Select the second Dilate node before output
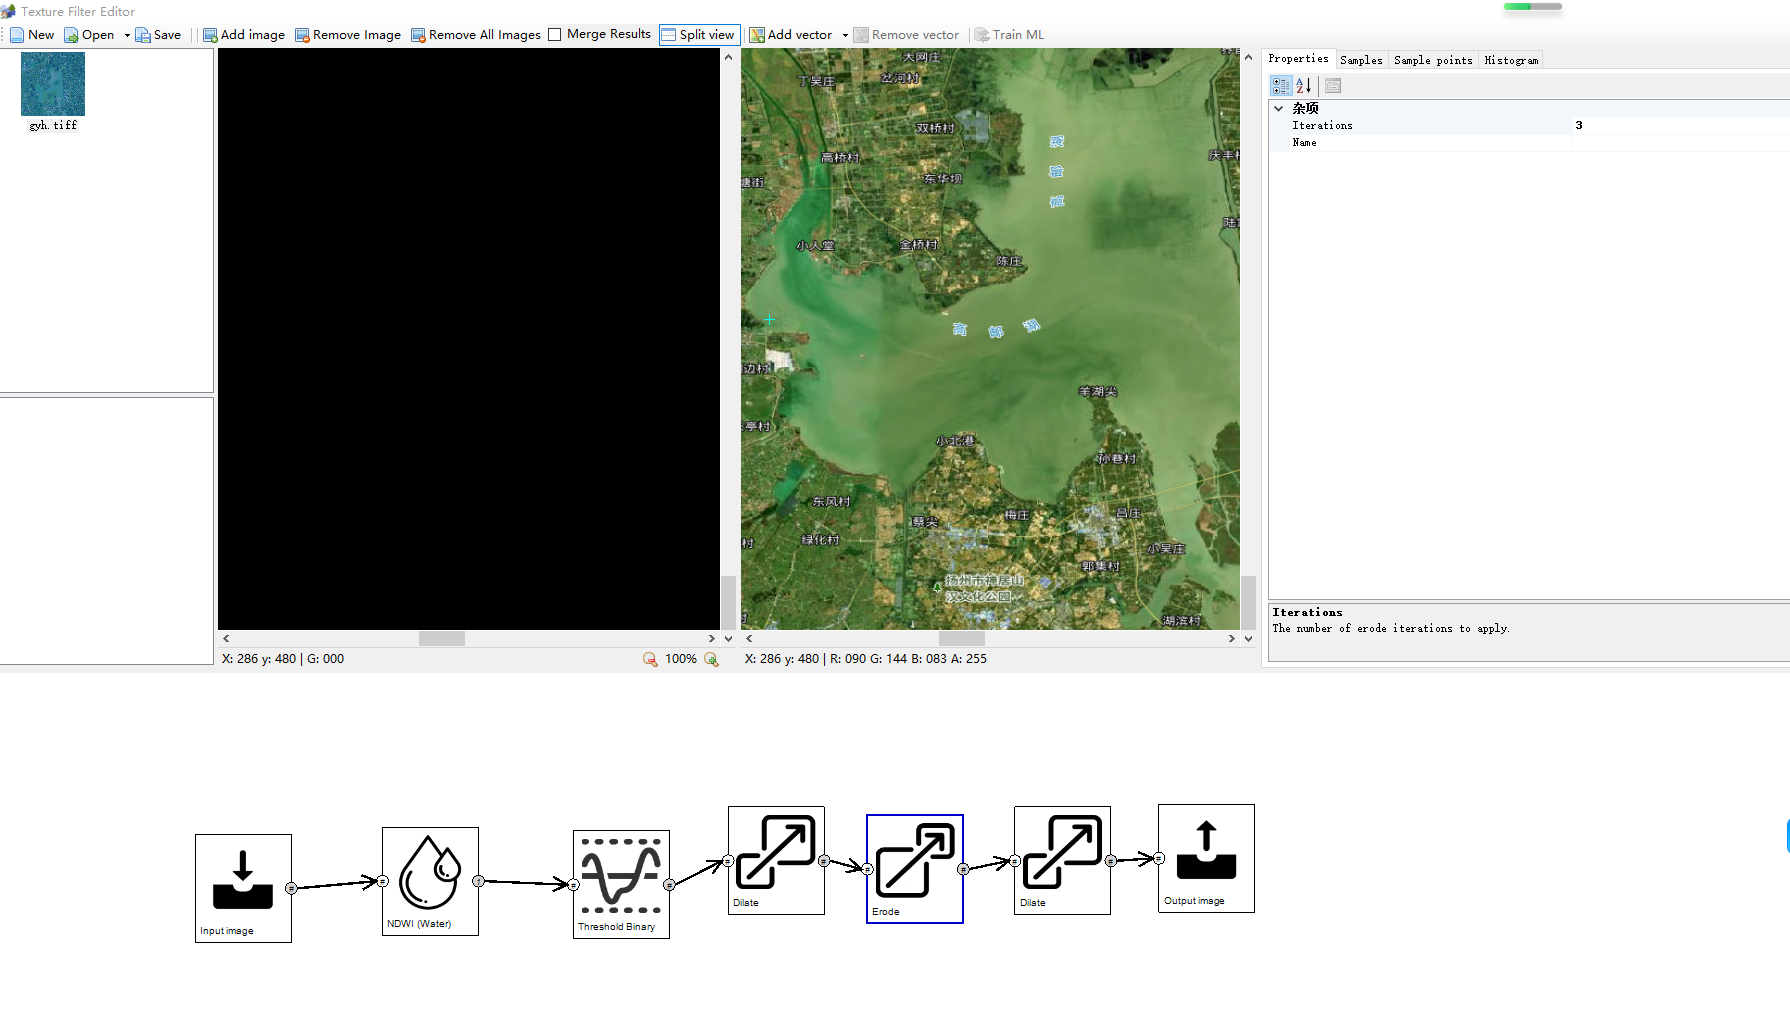 click(x=1062, y=860)
